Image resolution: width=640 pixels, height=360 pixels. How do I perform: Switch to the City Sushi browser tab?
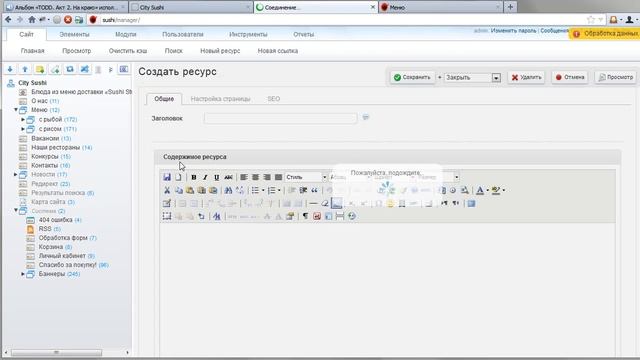tap(191, 7)
